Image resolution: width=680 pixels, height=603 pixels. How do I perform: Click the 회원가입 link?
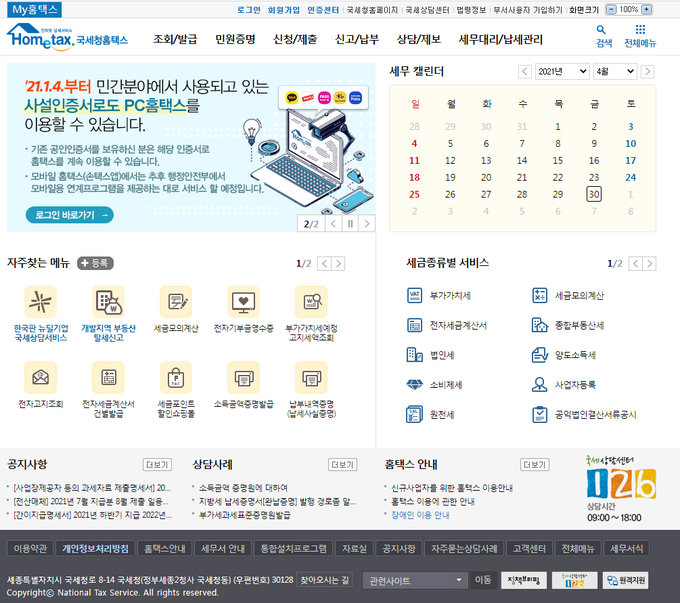pyautogui.click(x=284, y=10)
